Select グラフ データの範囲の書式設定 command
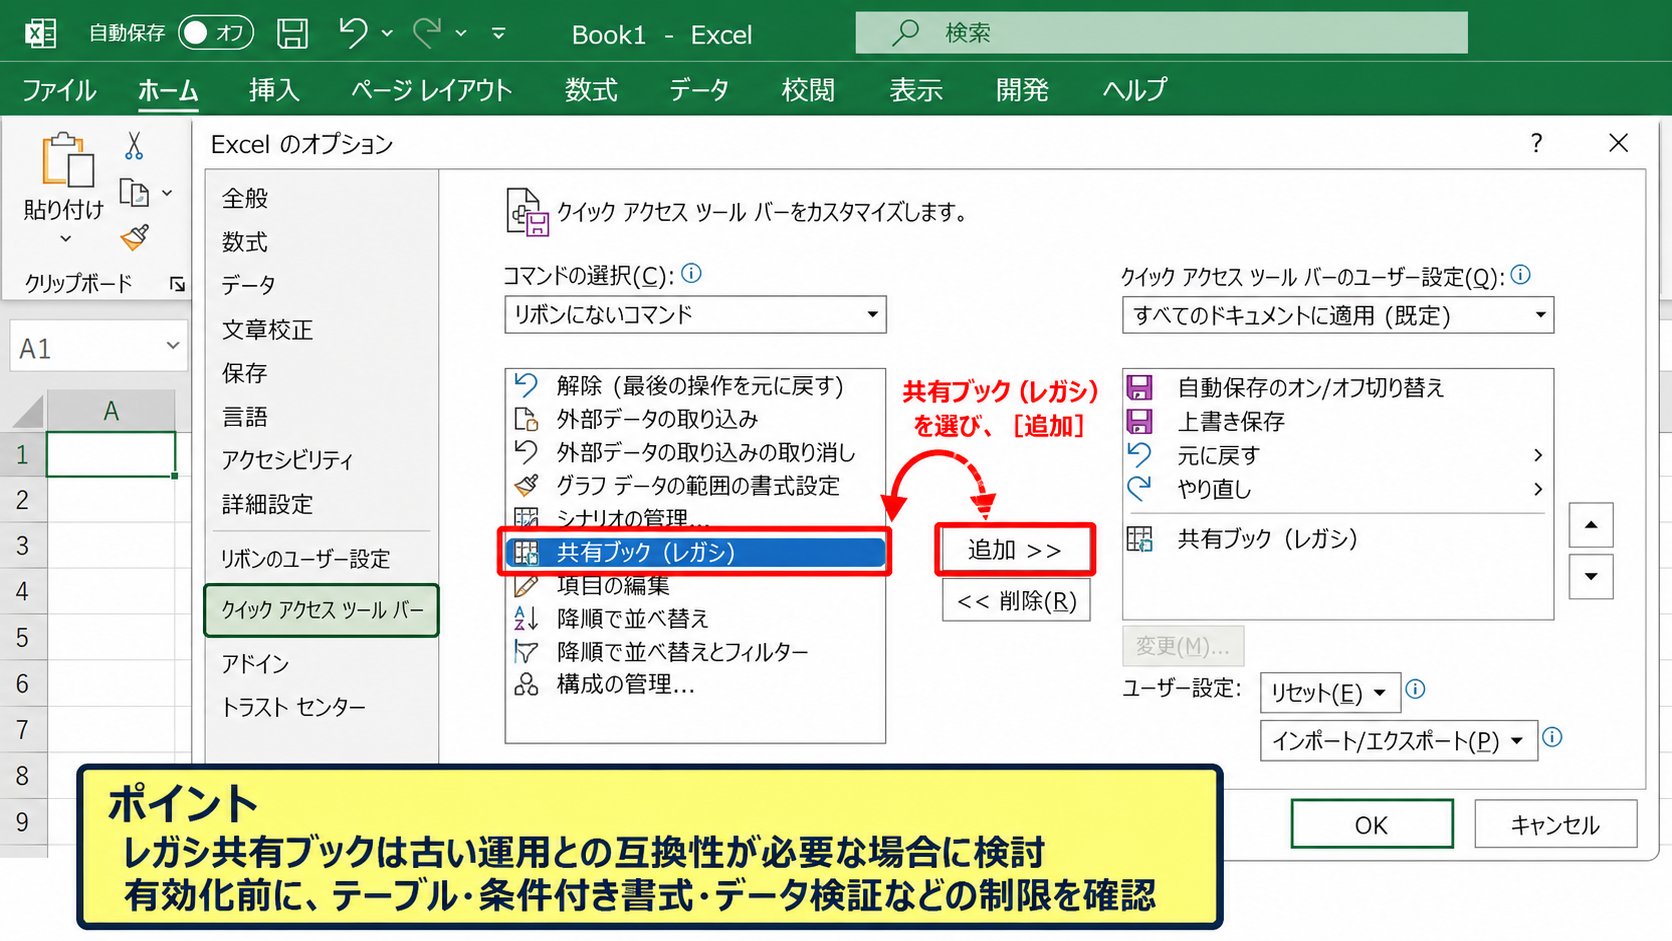 pyautogui.click(x=695, y=486)
